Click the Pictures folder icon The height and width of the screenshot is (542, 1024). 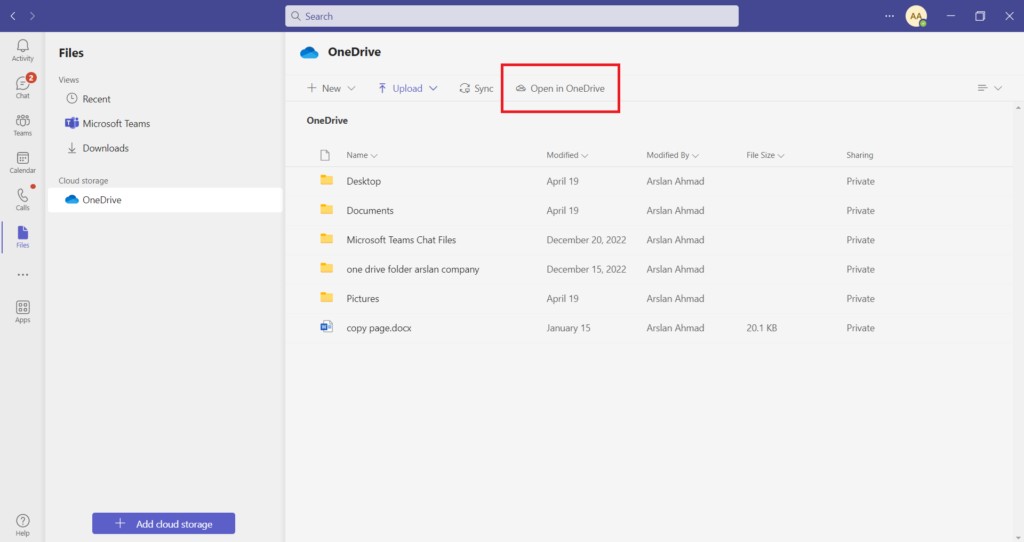[327, 298]
